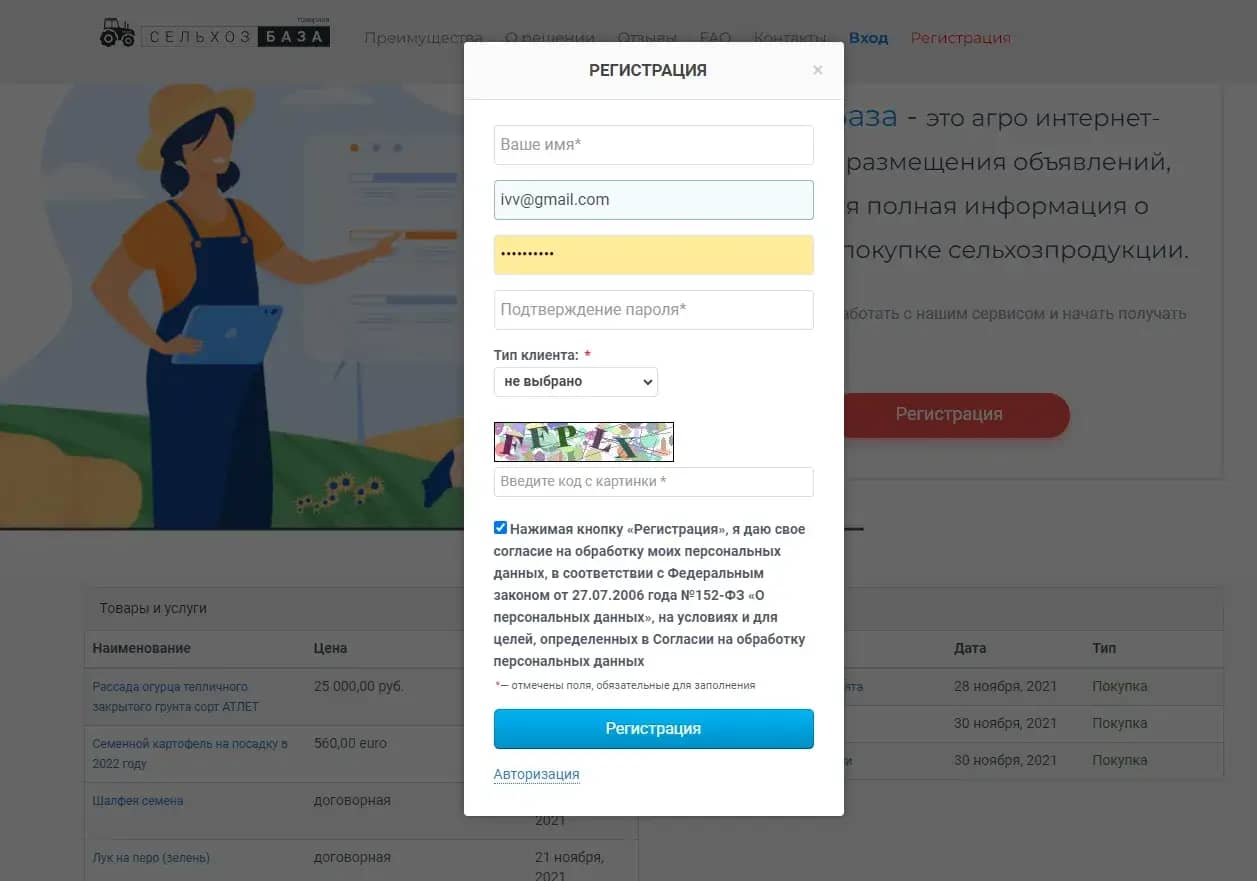This screenshot has width=1257, height=881.
Task: Click the Преимущества menu item
Action: [423, 38]
